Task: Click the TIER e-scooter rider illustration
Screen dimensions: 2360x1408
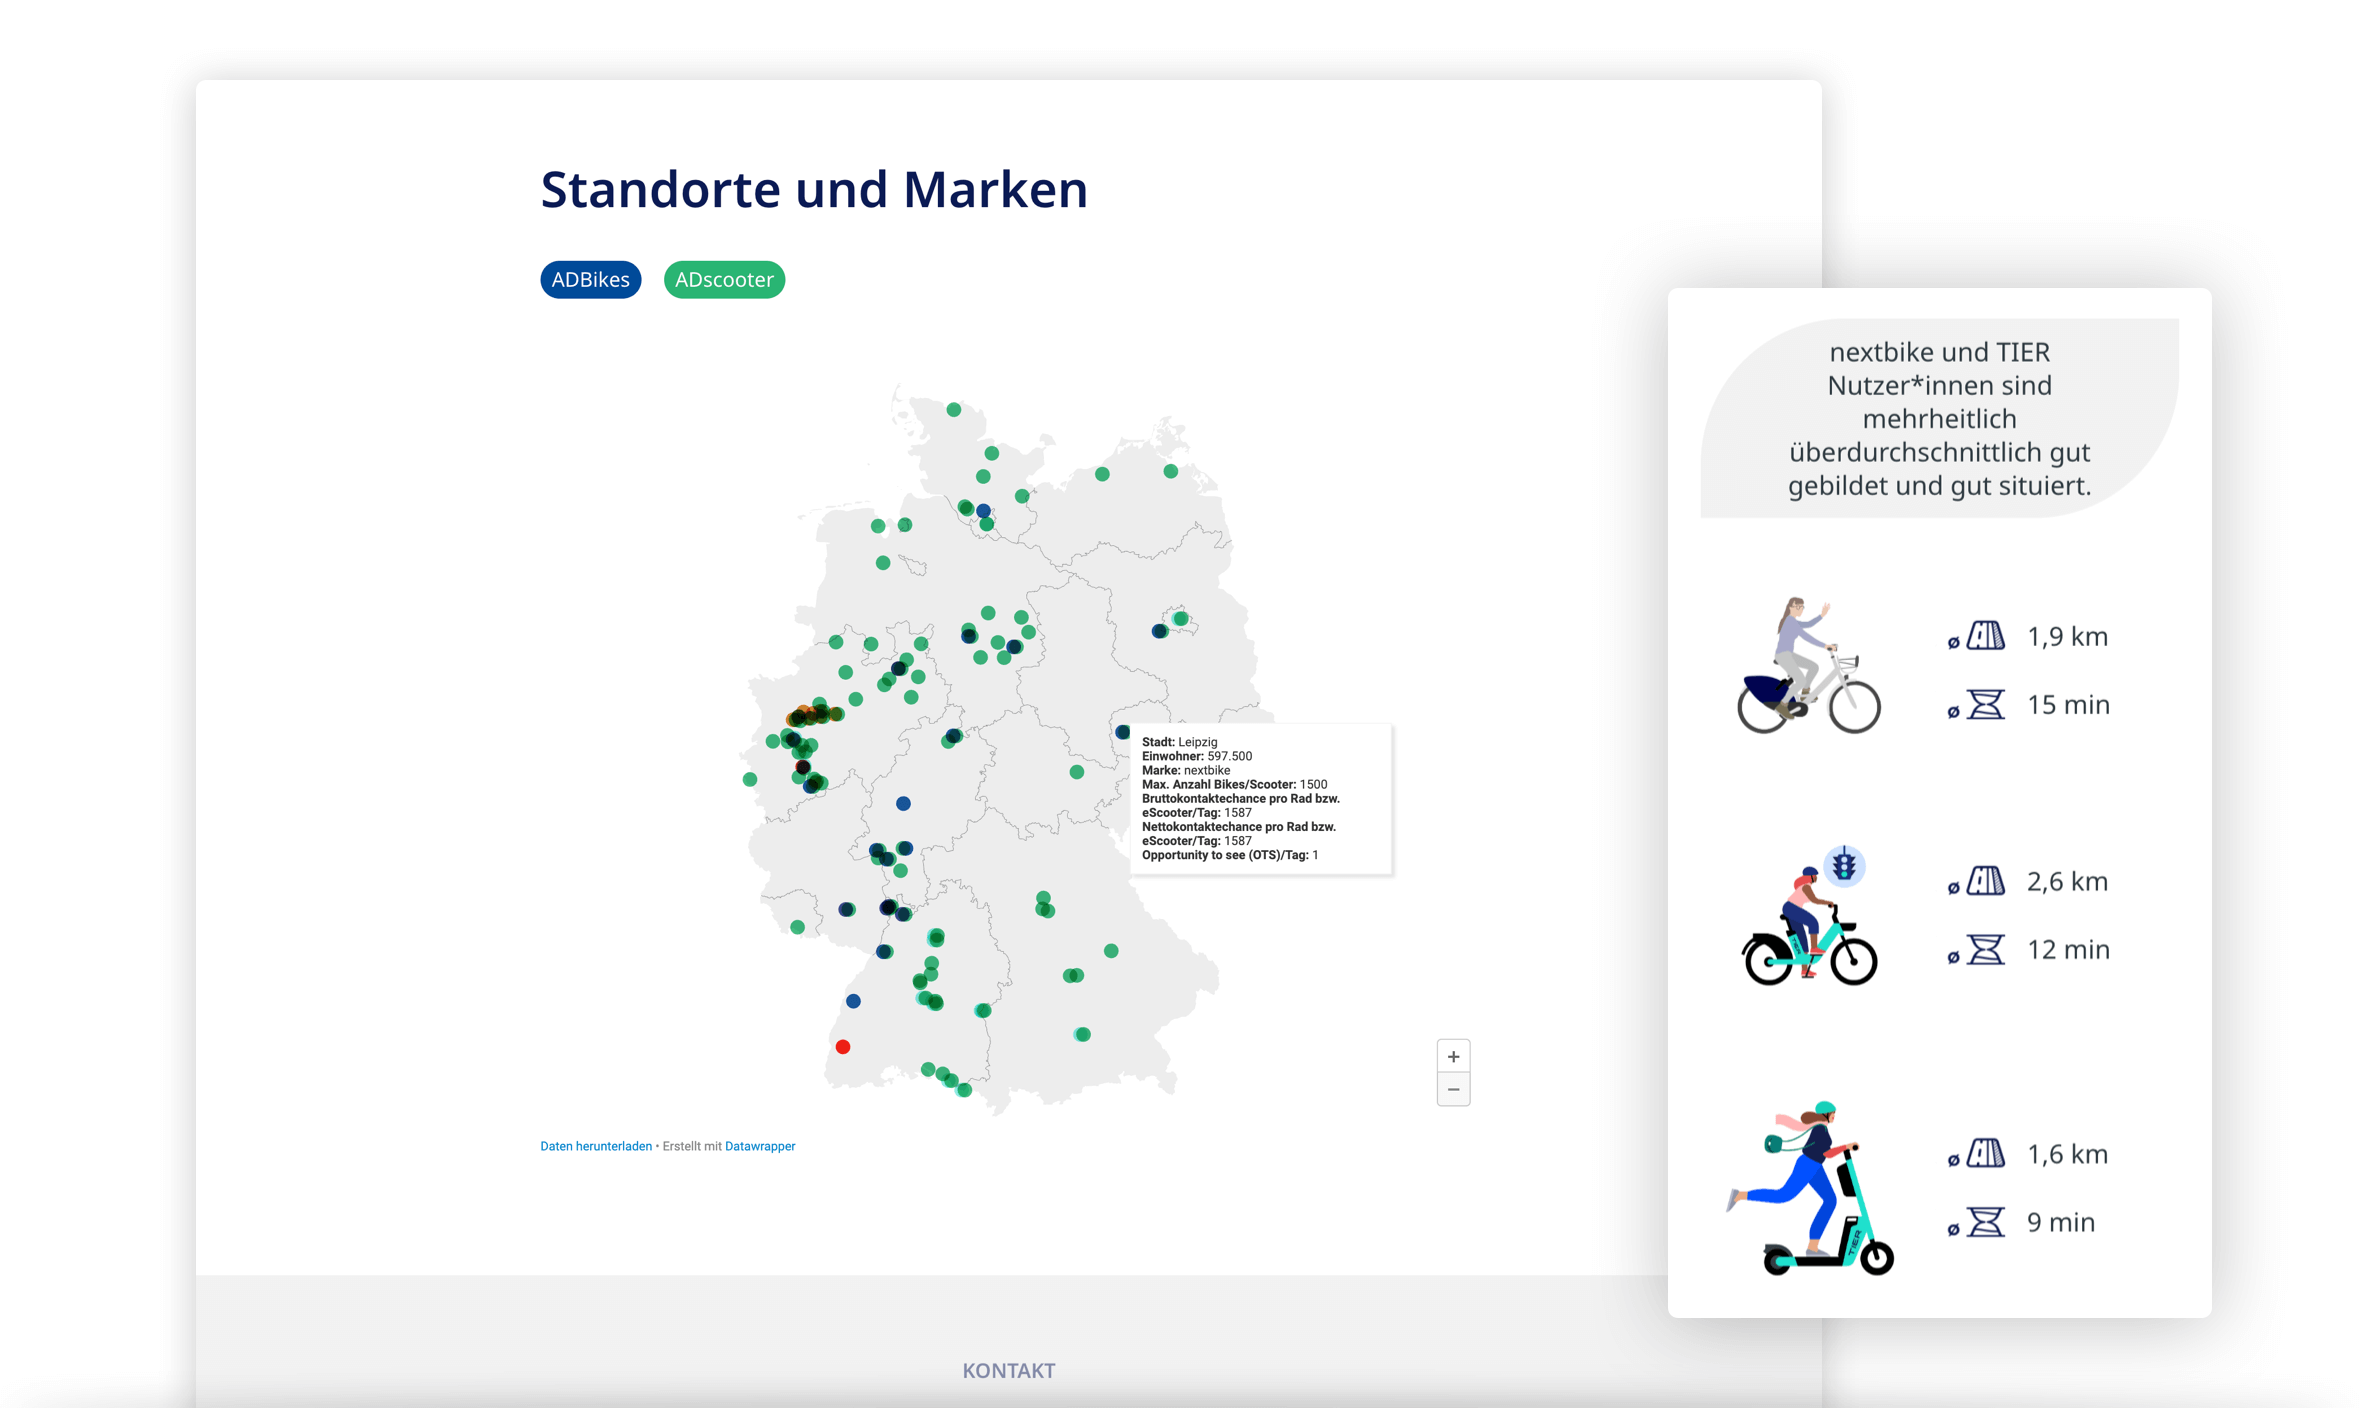Action: coord(1810,1188)
